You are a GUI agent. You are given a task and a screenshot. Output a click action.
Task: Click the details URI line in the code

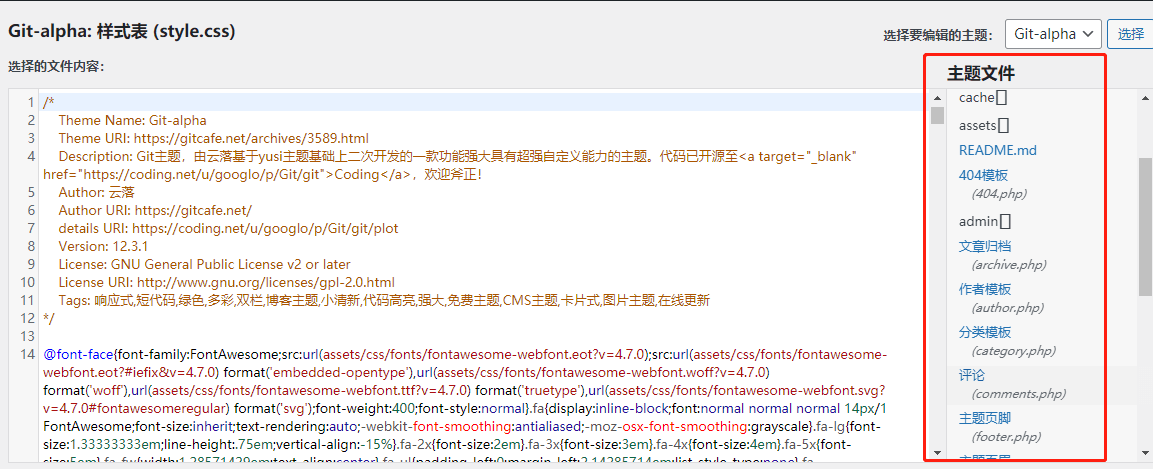[x=228, y=229]
